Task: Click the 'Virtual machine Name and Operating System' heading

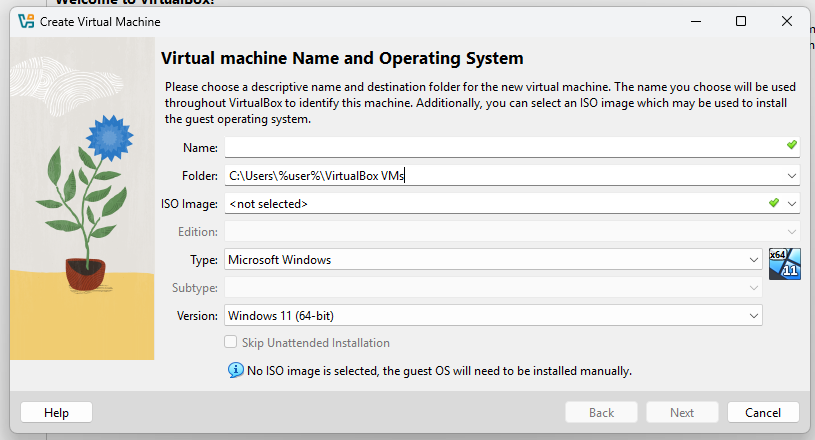Action: click(x=342, y=58)
